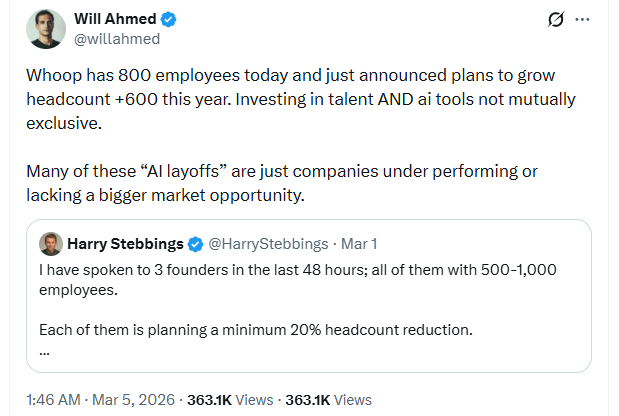Viewport: 619px width, 416px height.
Task: Click the 'AI layoffs' paragraph text
Action: click(x=280, y=181)
